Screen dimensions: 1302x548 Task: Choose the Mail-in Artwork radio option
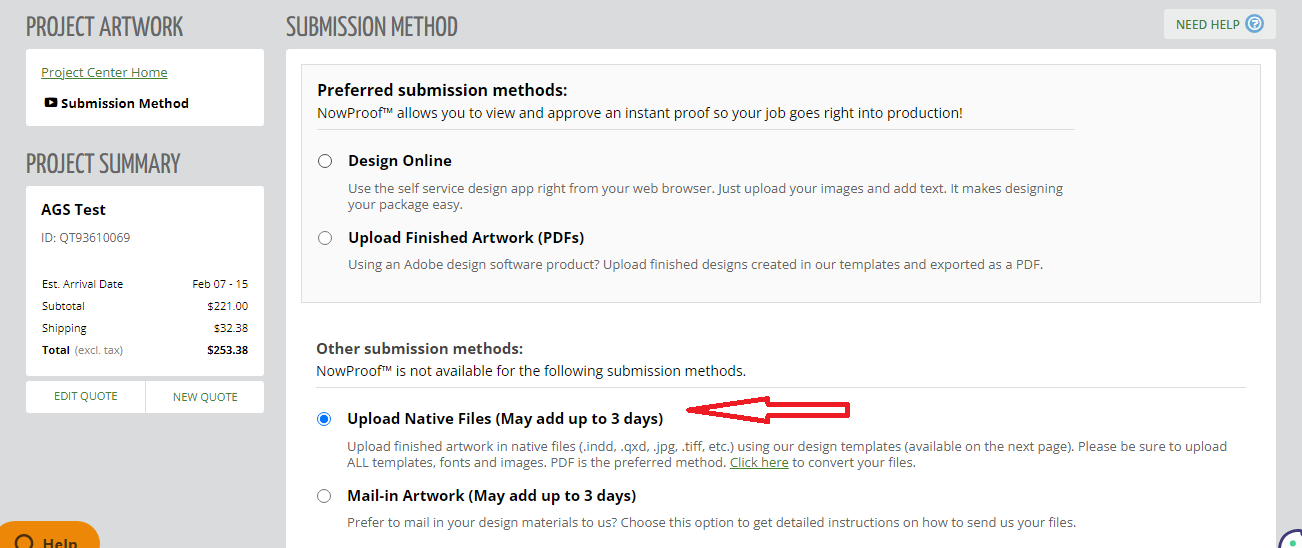point(324,496)
